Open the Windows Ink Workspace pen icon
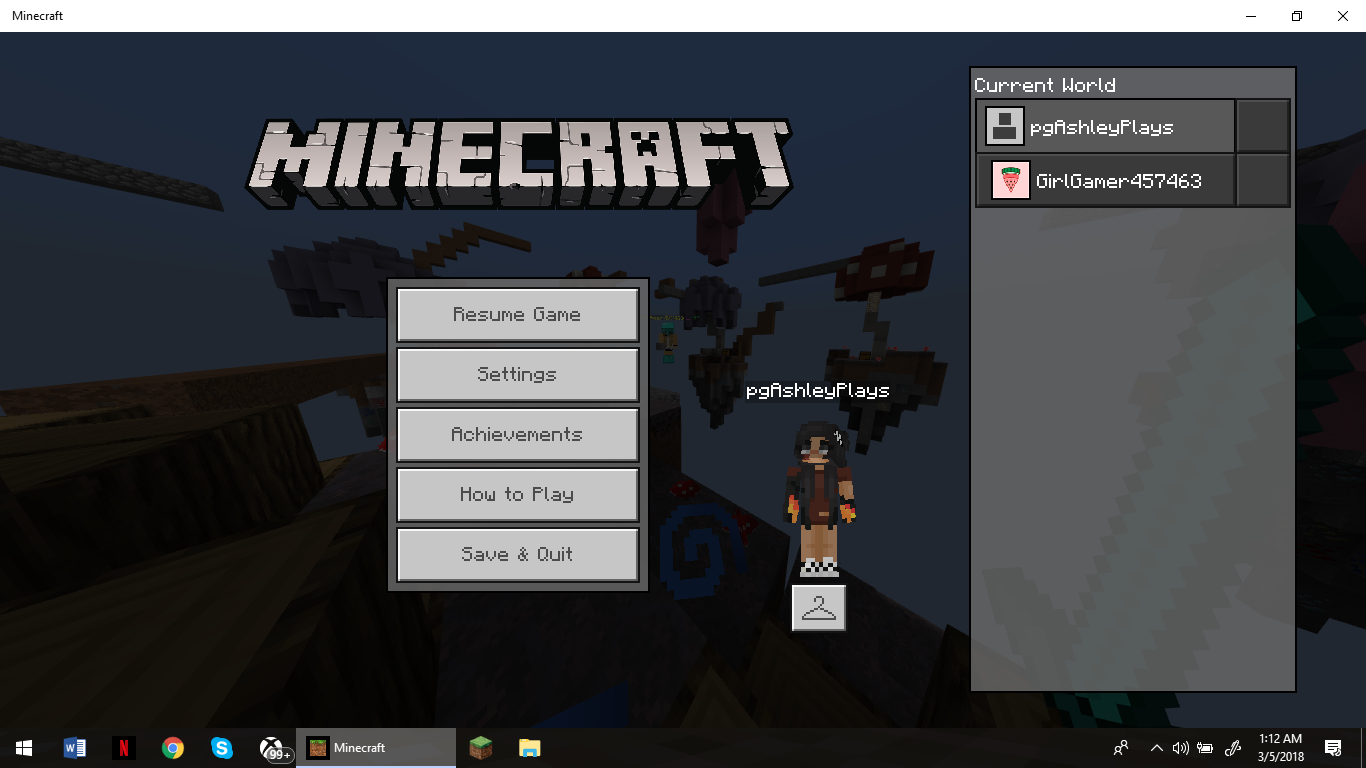Viewport: 1366px width, 768px height. click(1234, 748)
